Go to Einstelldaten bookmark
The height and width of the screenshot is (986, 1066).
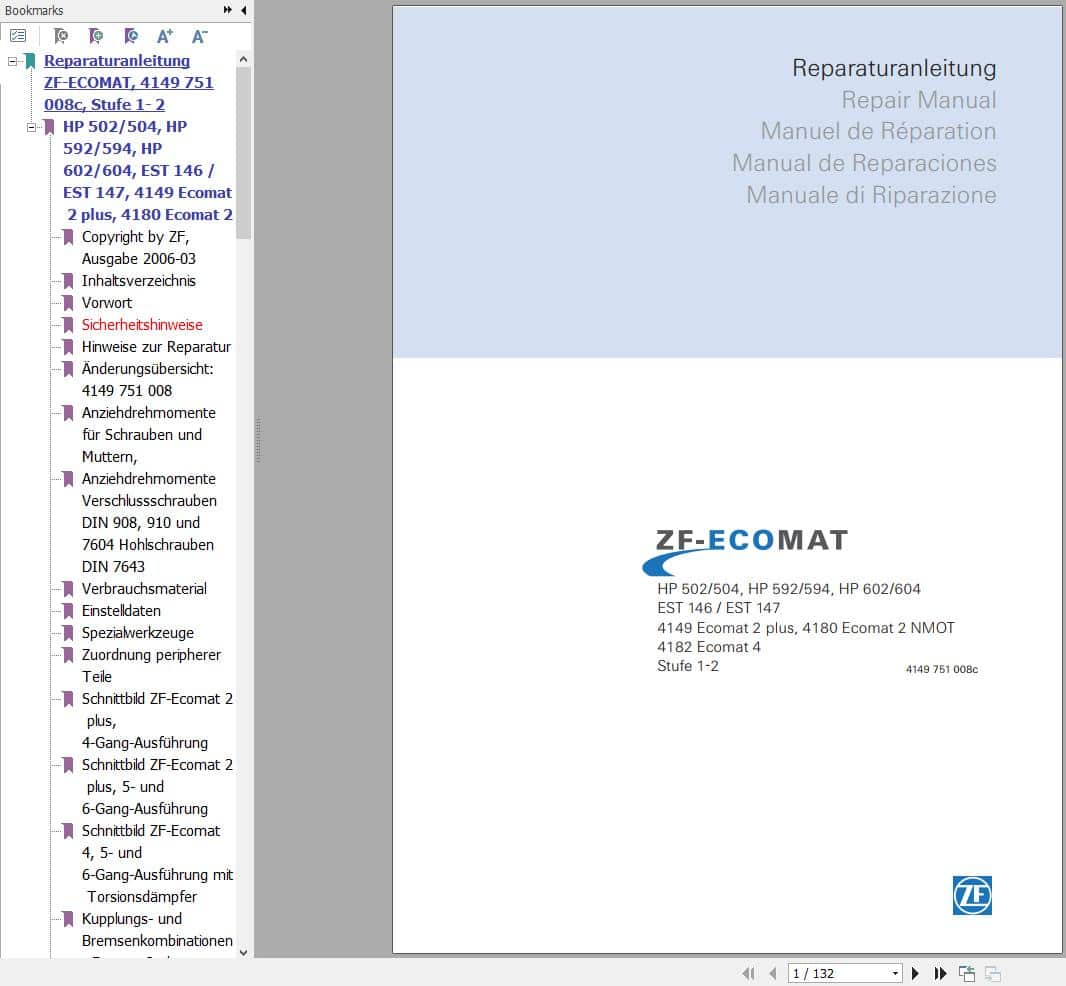point(121,611)
